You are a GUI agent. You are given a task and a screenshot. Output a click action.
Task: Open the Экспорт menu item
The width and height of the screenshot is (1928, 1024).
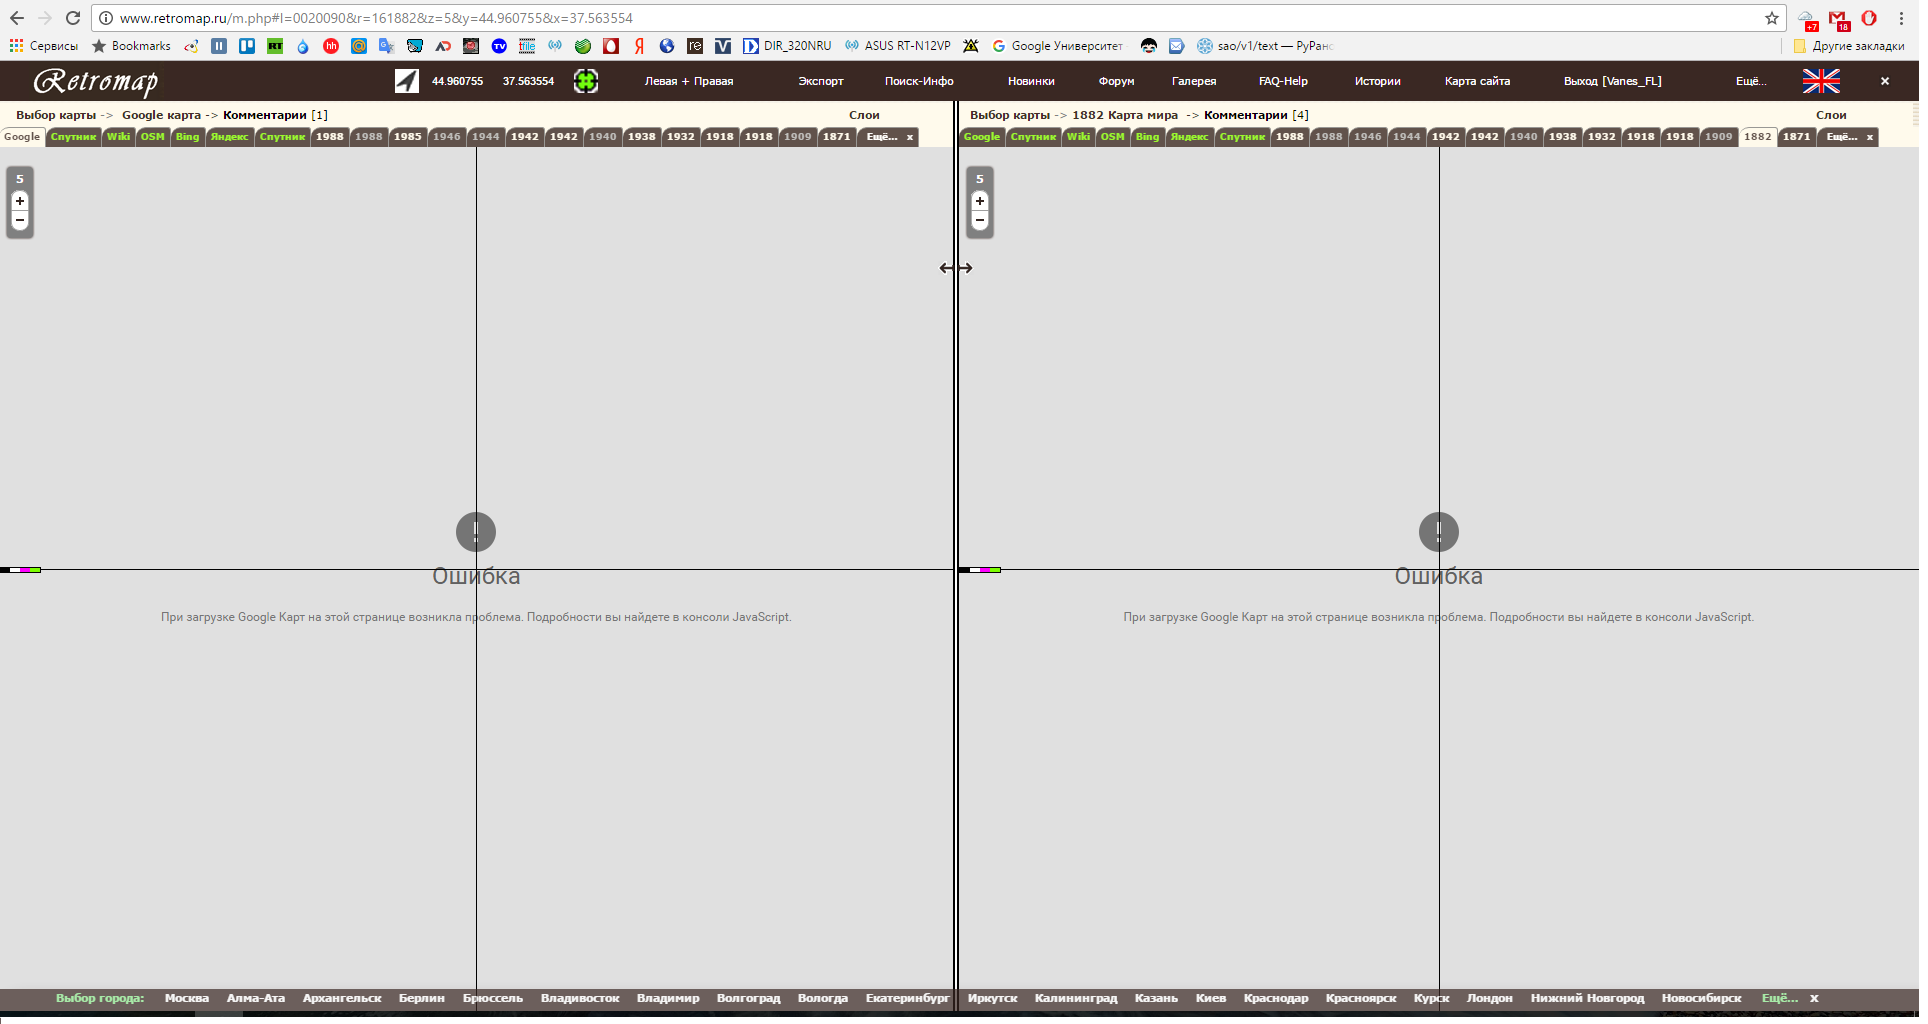tap(820, 81)
